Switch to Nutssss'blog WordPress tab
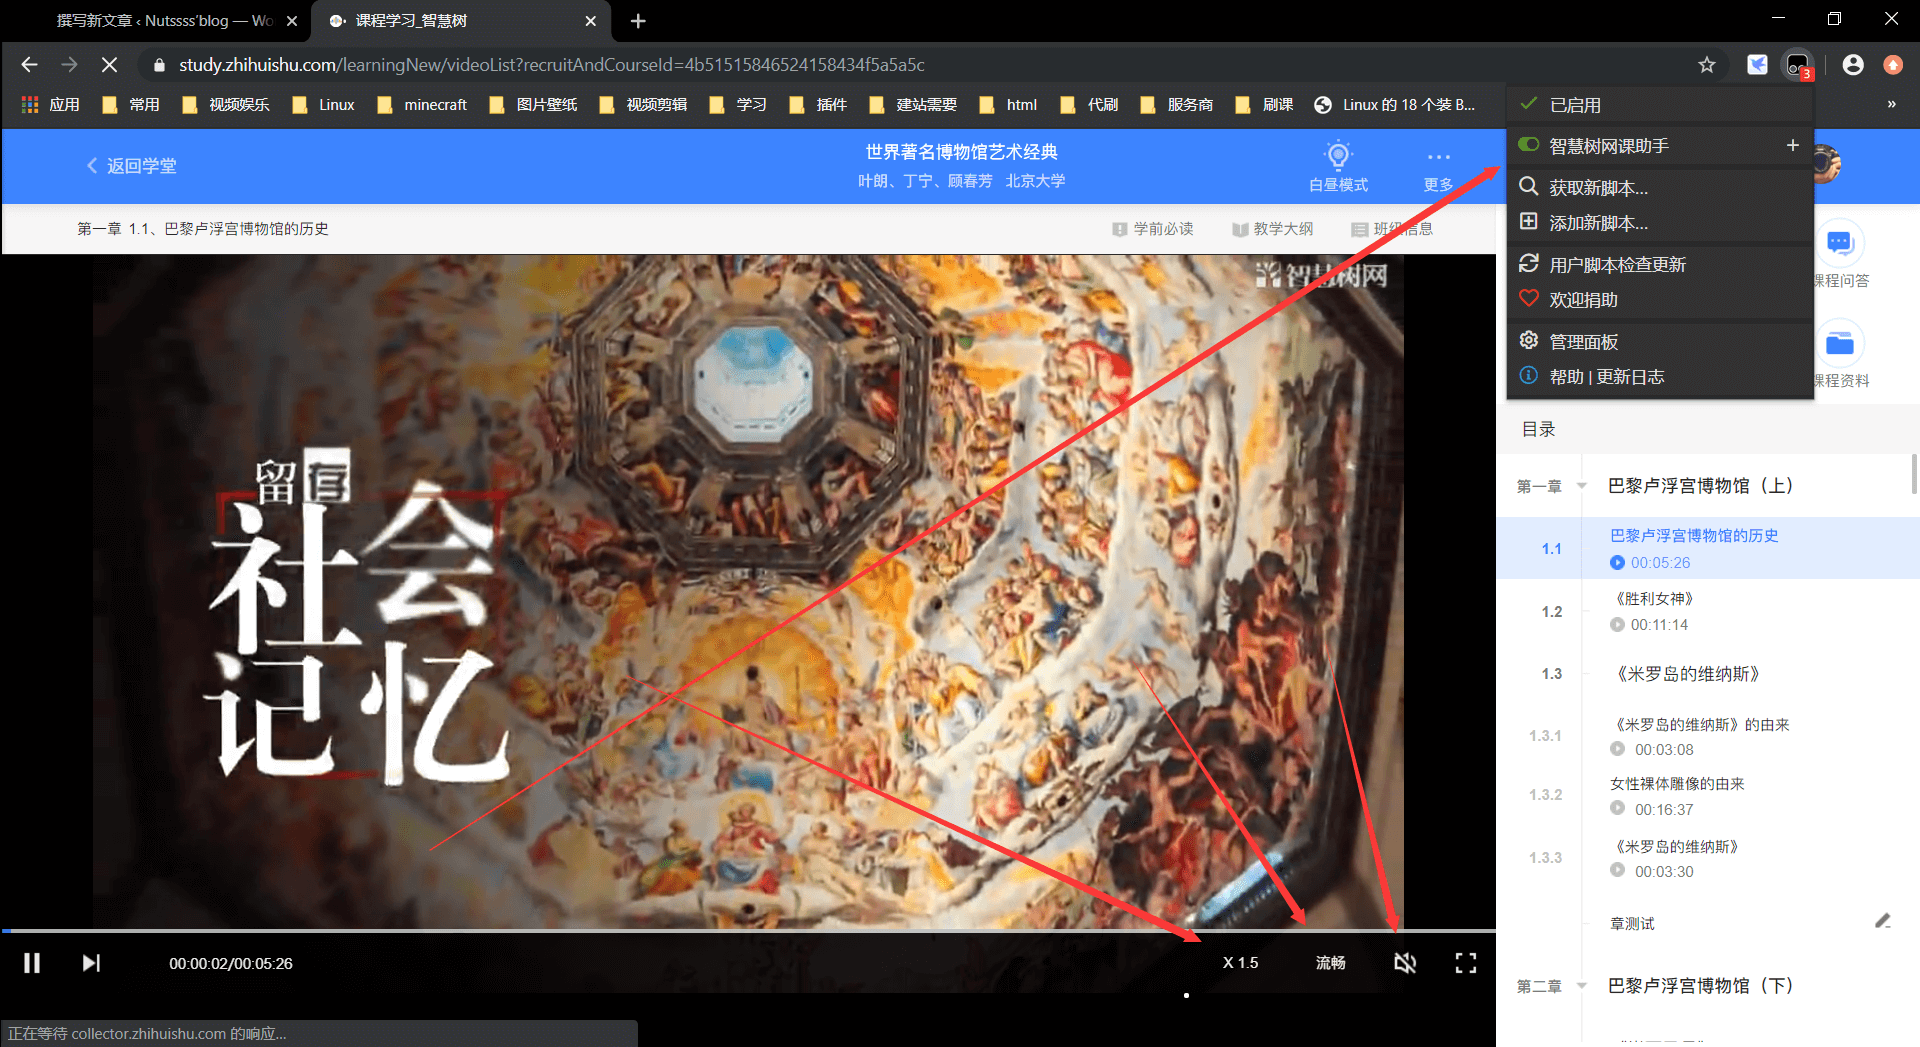The width and height of the screenshot is (1920, 1047). (x=163, y=21)
